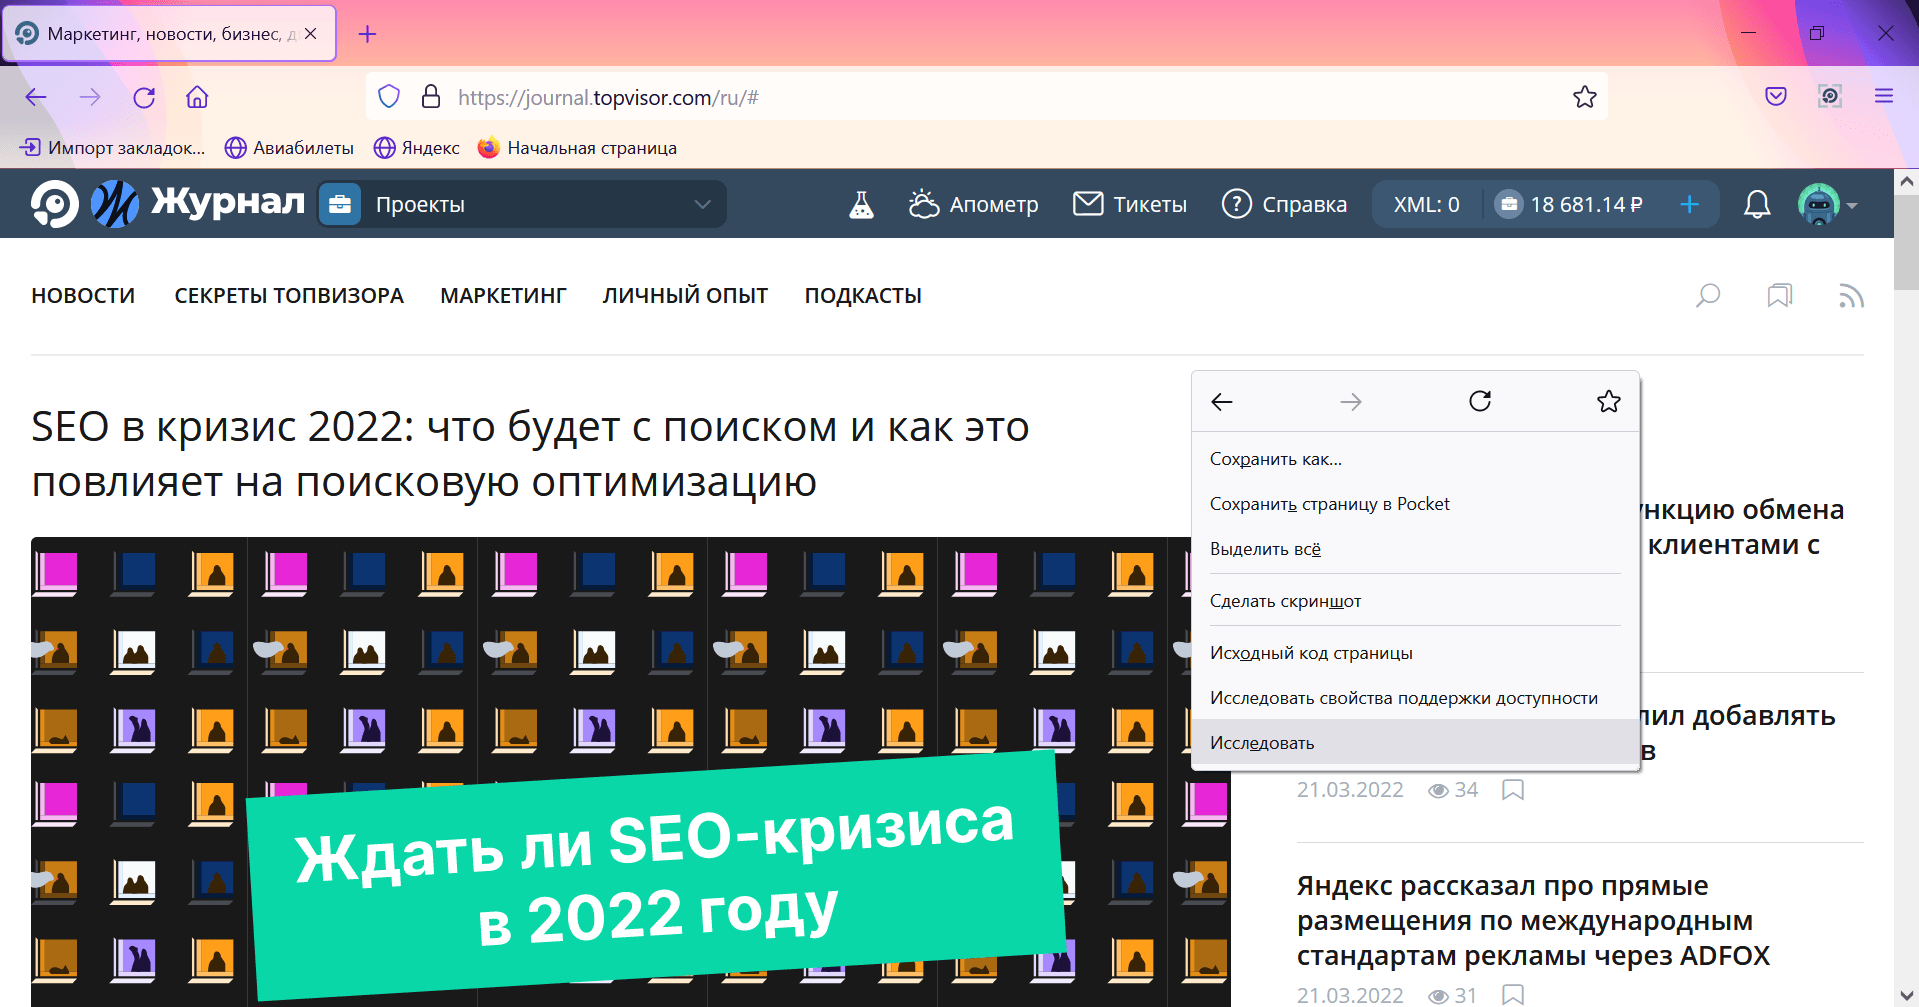Open the user avatar menu
Screen dimensions: 1919x1007
pyautogui.click(x=1827, y=204)
